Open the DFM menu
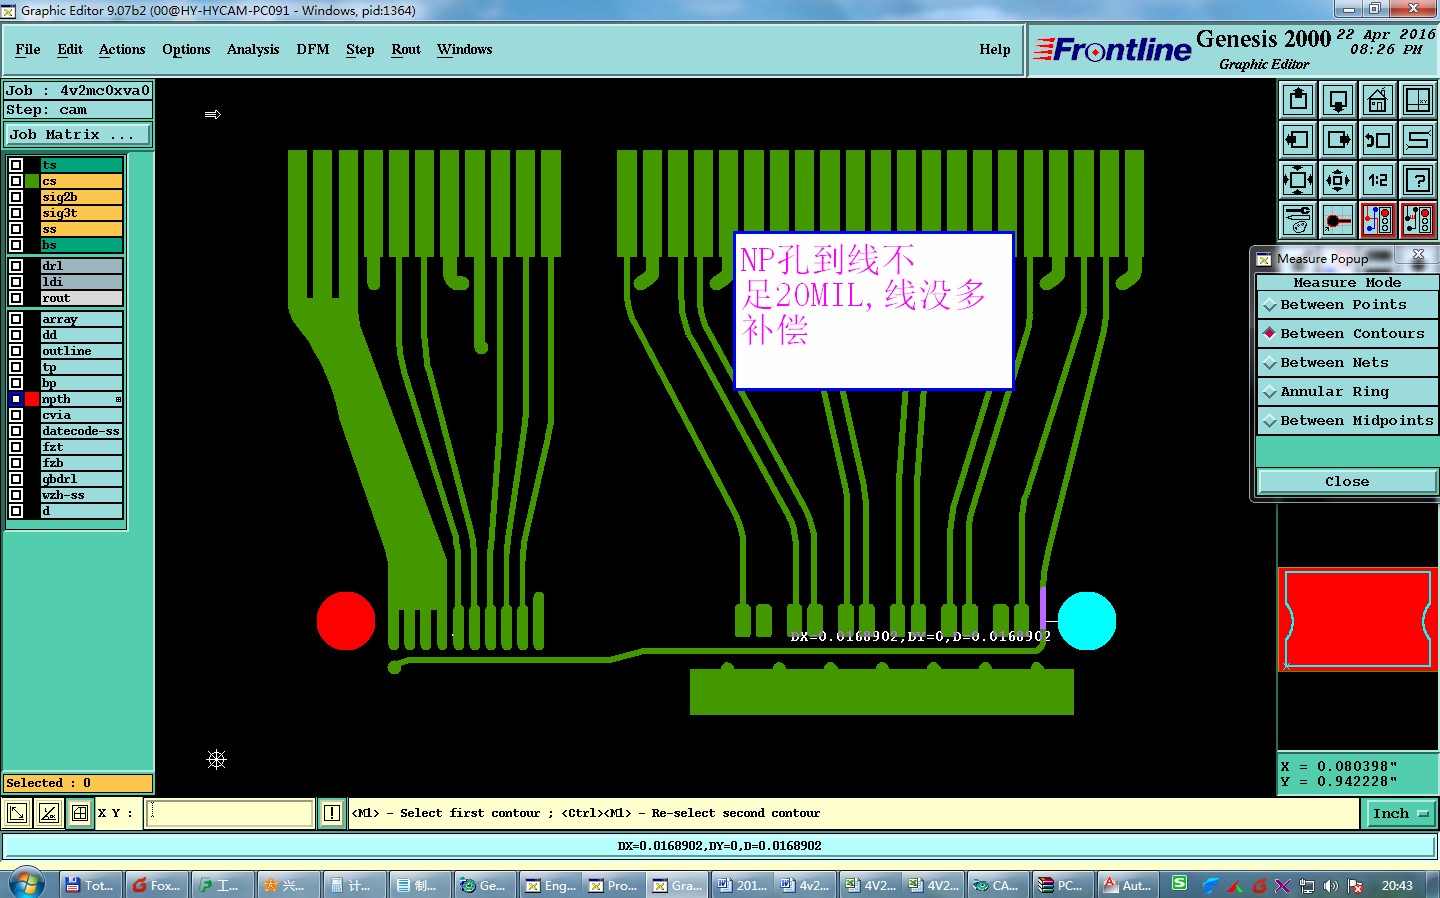The height and width of the screenshot is (898, 1440). point(313,49)
